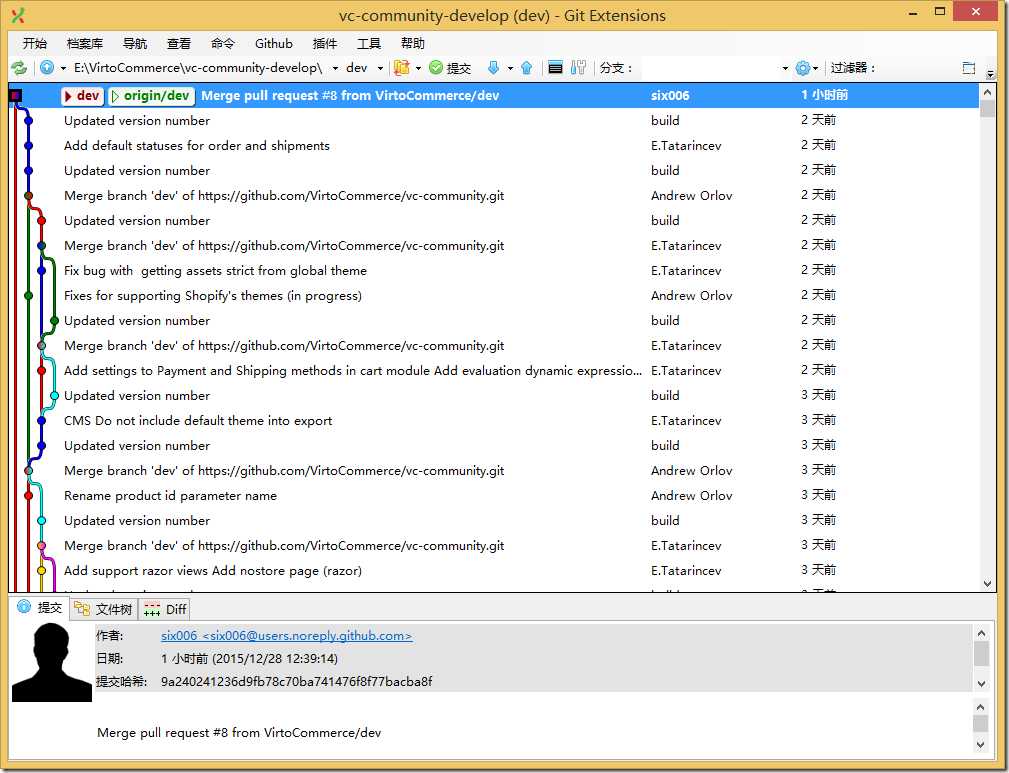This screenshot has height=773, width=1009.
Task: Click the '1 小时前' date cell of the top commit
Action: 824,95
